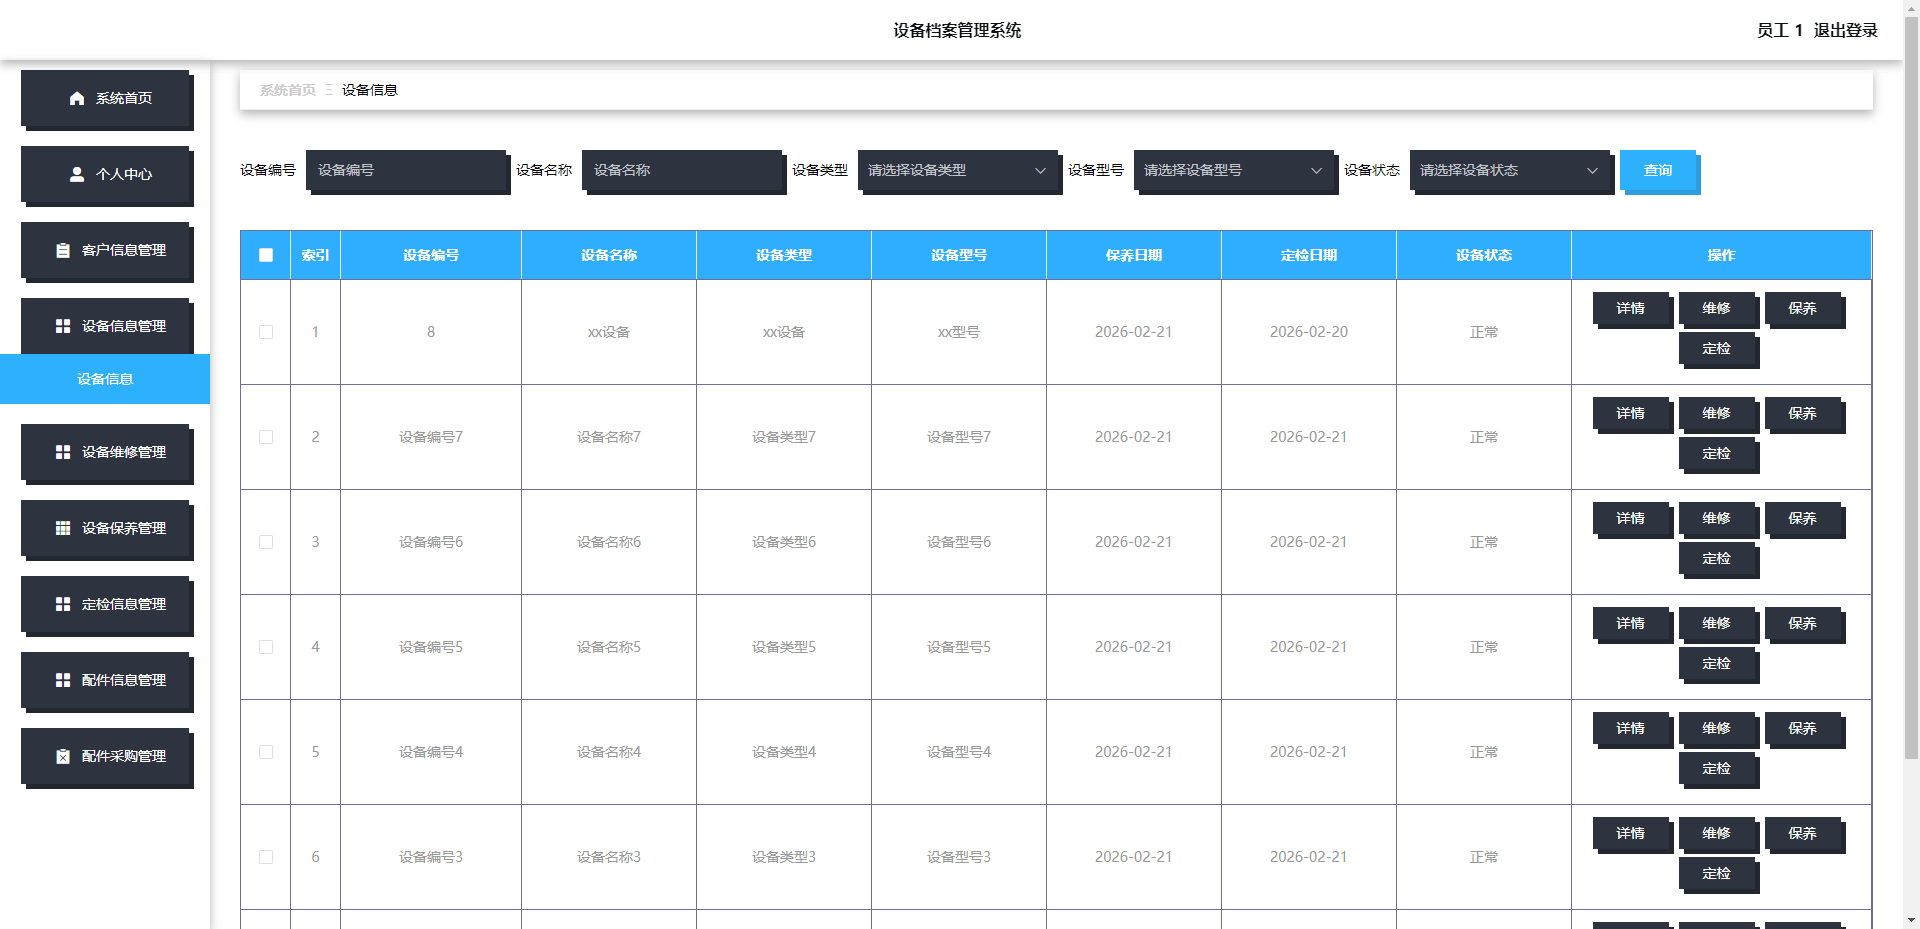Click the 员工 1 username text
The image size is (1920, 929).
coord(1780,30)
